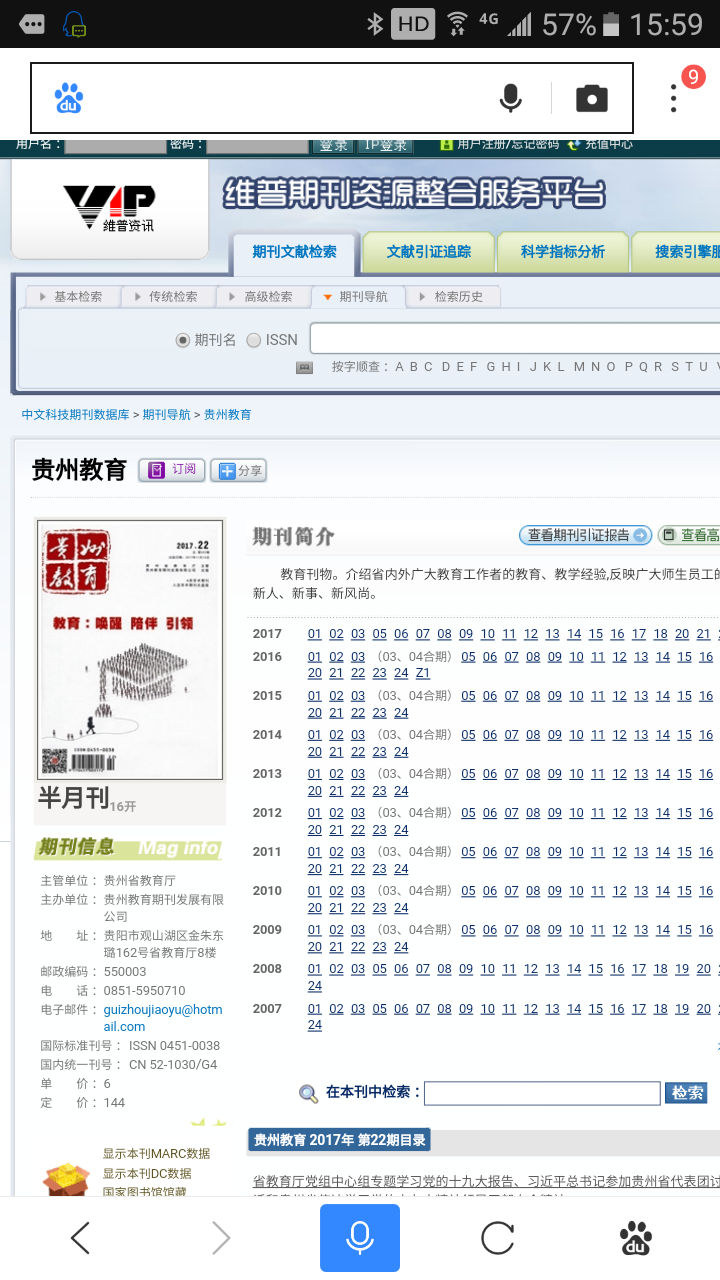The width and height of the screenshot is (720, 1280).
Task: Open 2013 issue 05
Action: coord(468,774)
